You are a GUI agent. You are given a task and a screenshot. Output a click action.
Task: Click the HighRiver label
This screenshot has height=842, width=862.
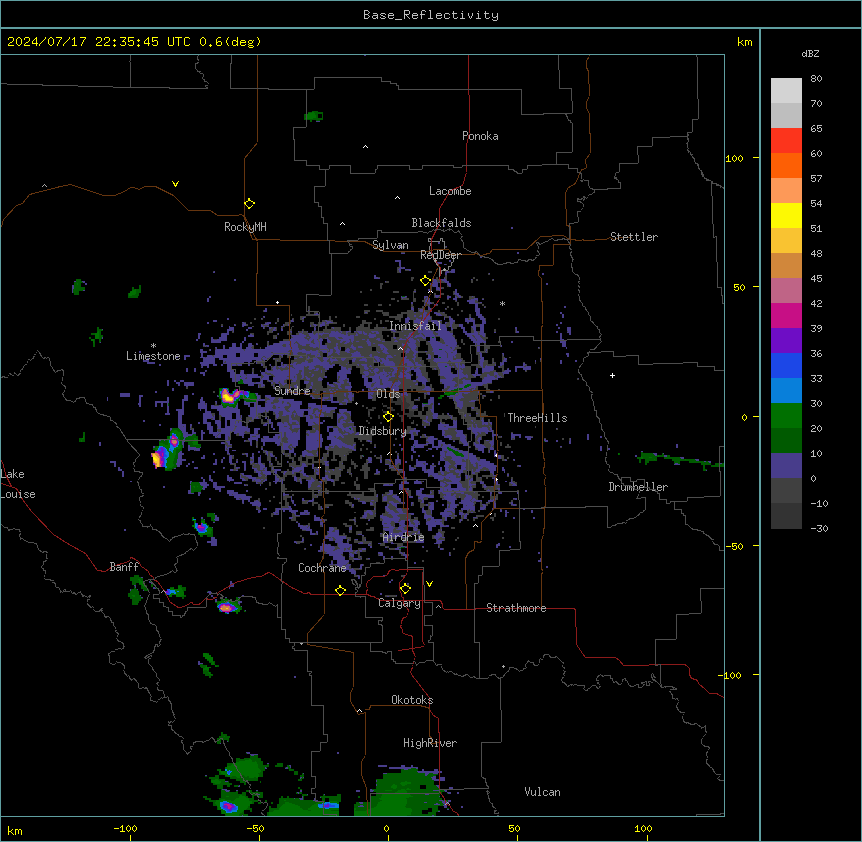(430, 743)
